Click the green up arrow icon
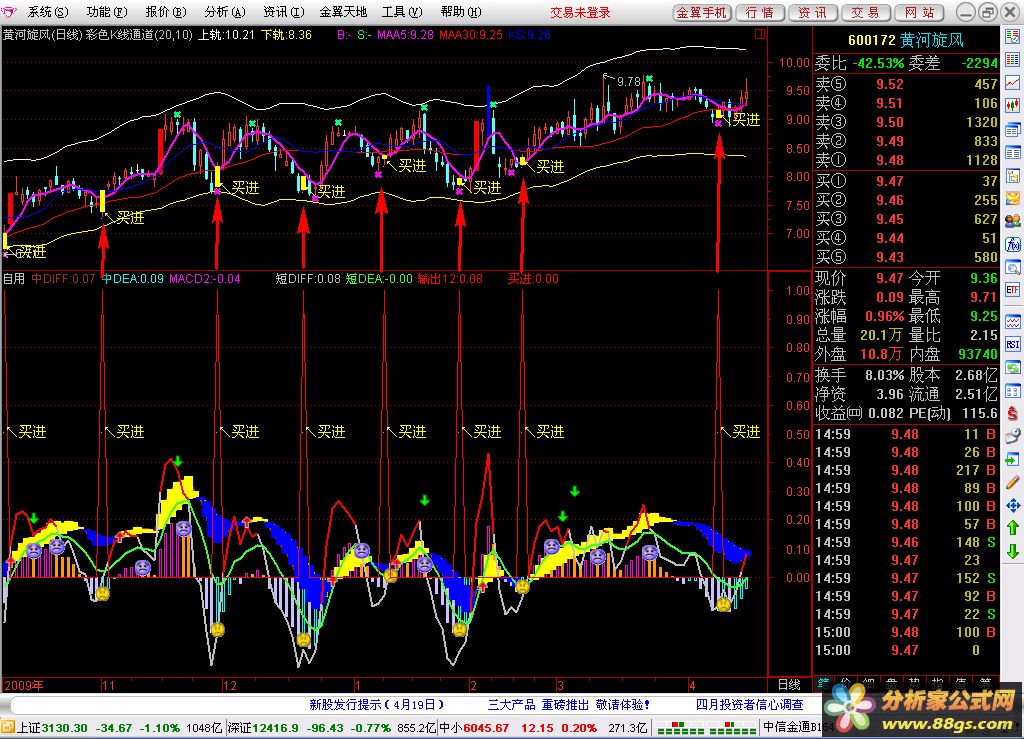 (1012, 527)
